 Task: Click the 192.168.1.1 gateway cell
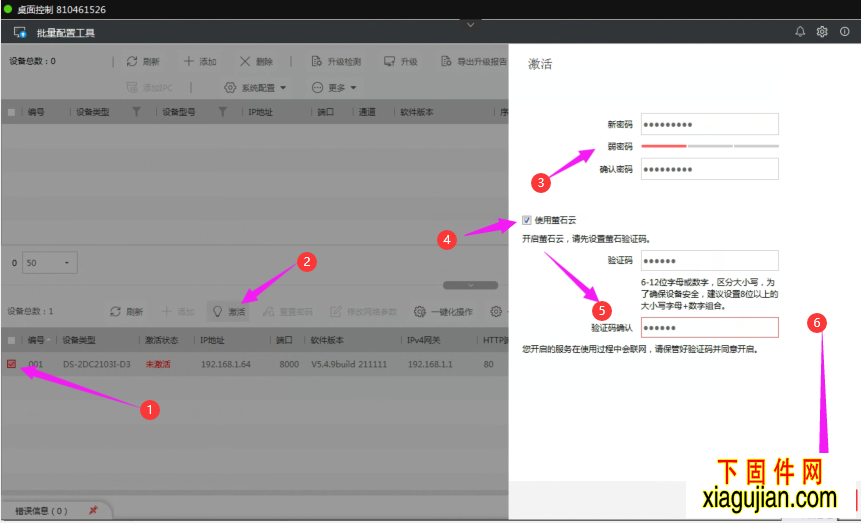[430, 364]
